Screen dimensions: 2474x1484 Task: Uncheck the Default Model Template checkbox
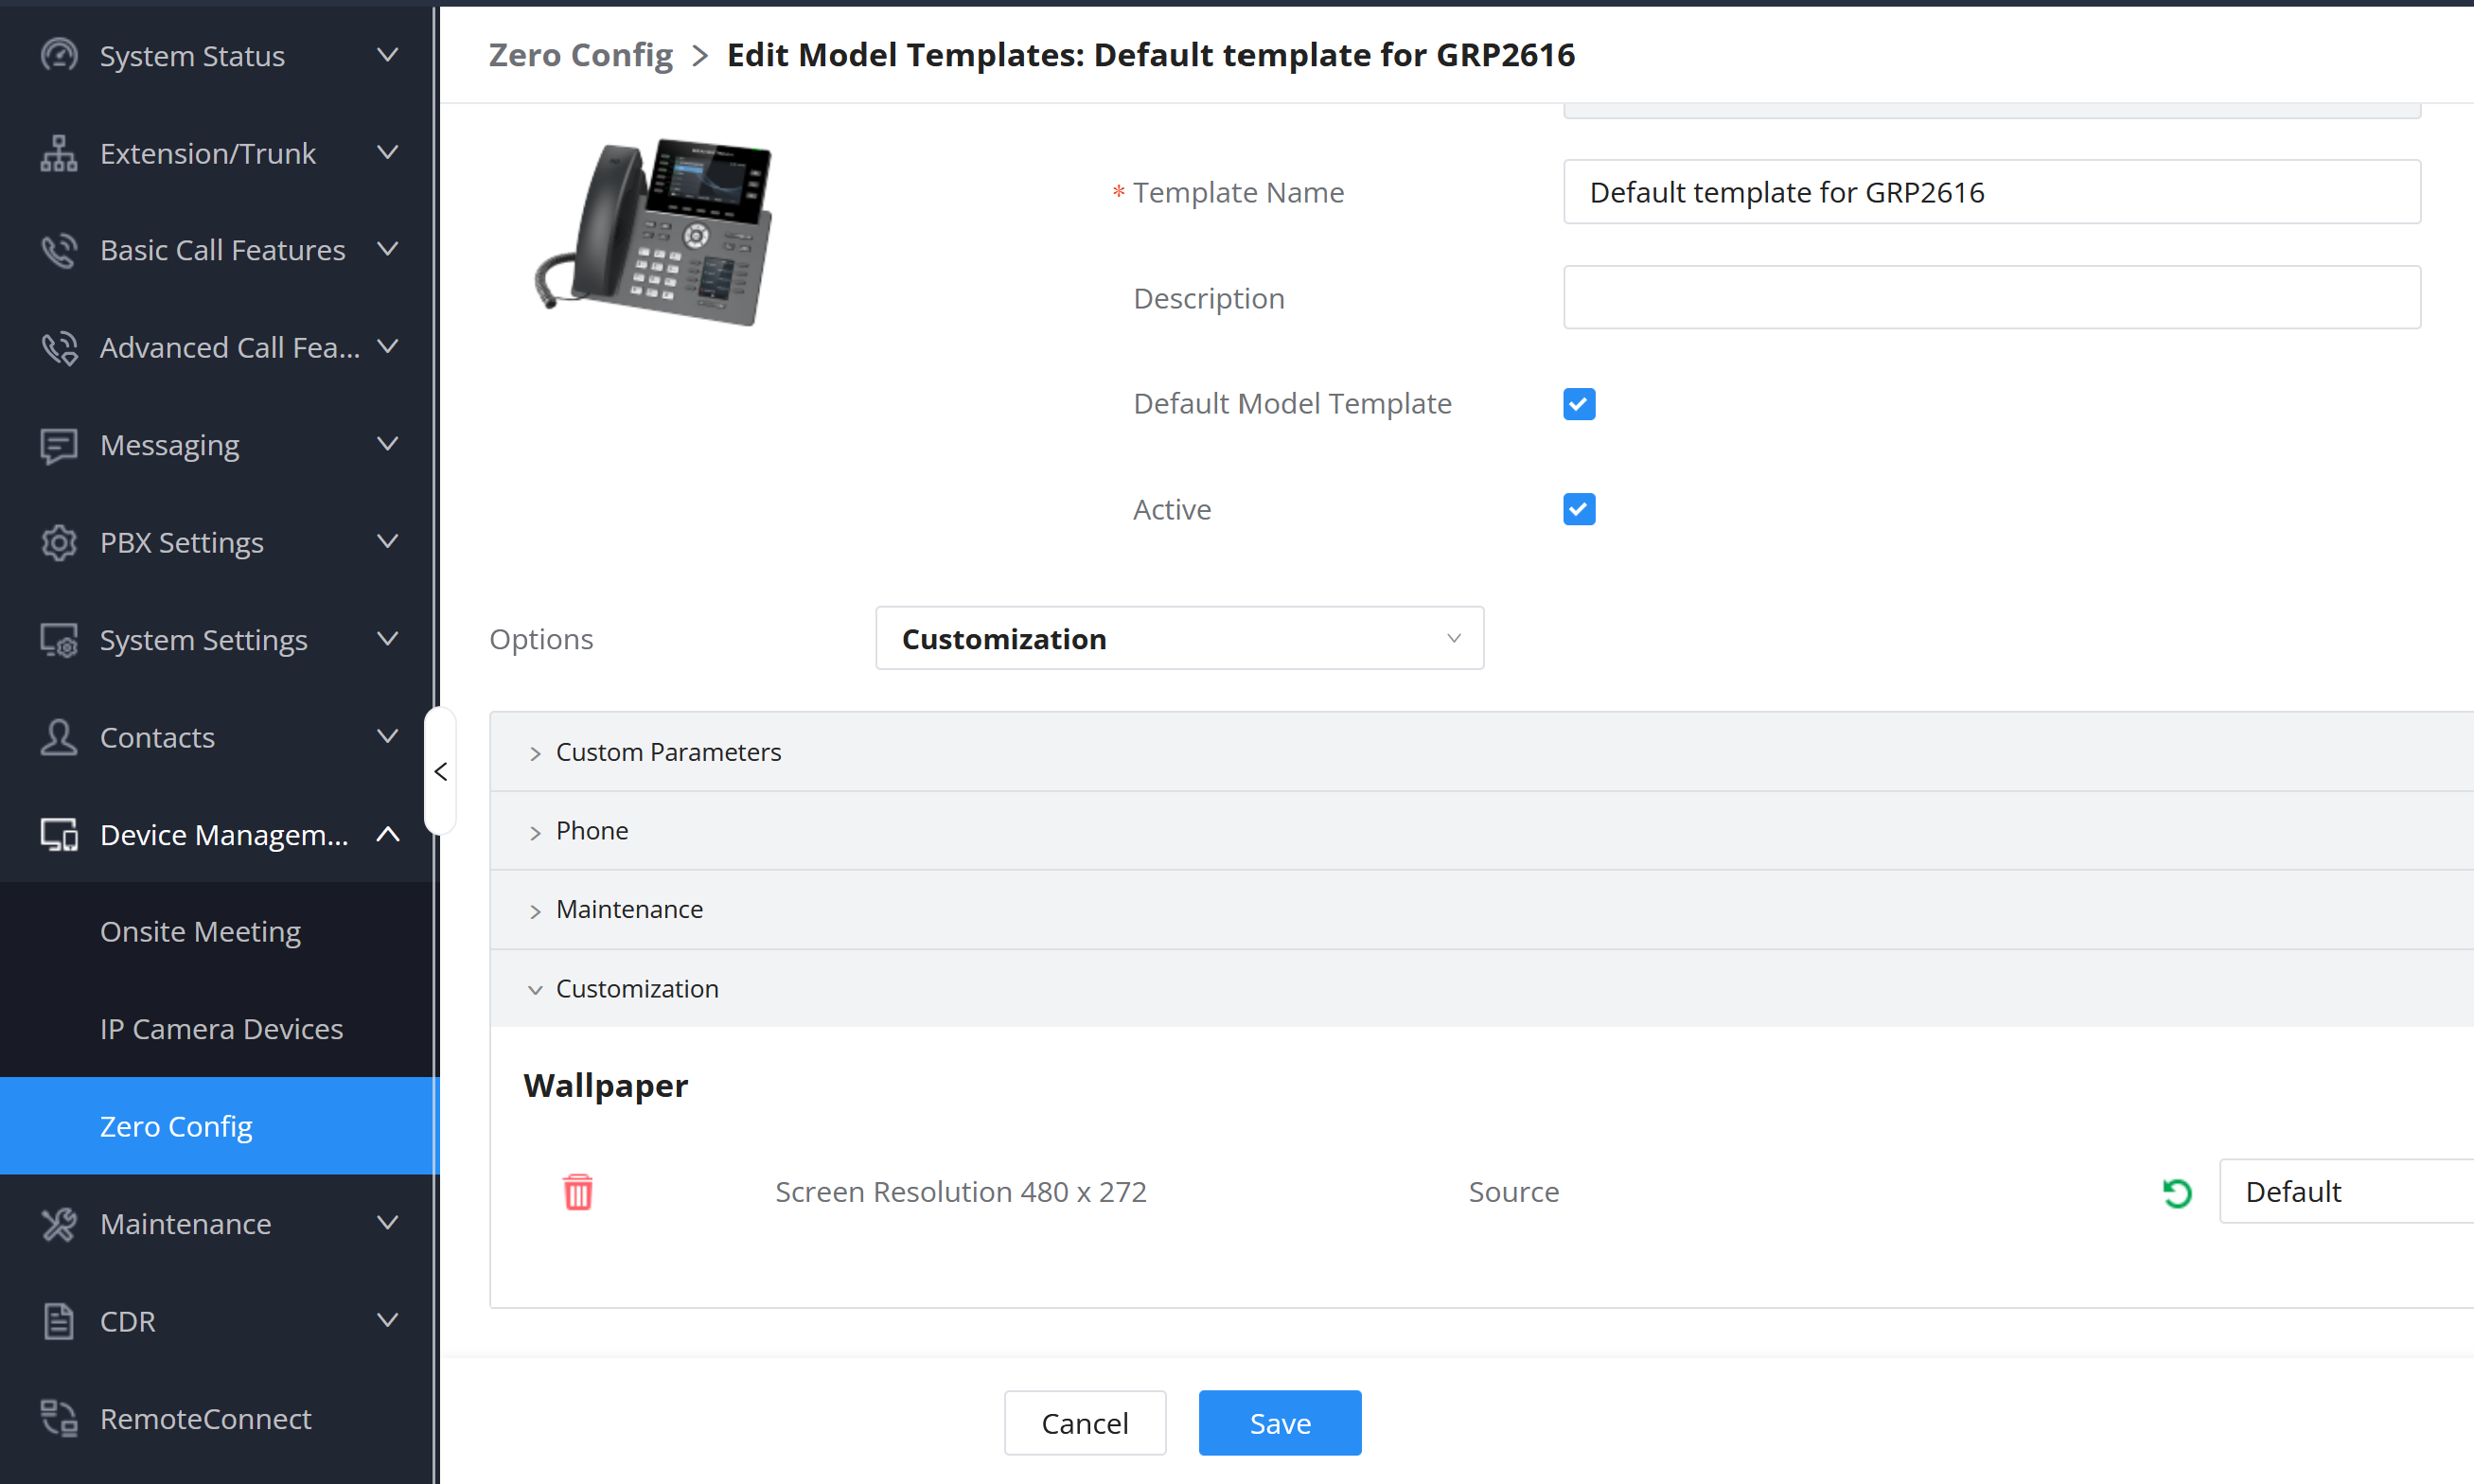(x=1578, y=404)
